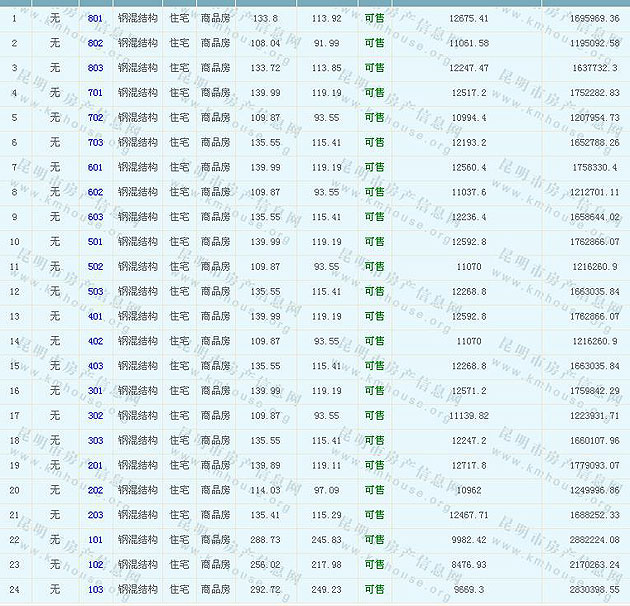The image size is (630, 606).
Task: Click room number 802
Action: (x=95, y=44)
